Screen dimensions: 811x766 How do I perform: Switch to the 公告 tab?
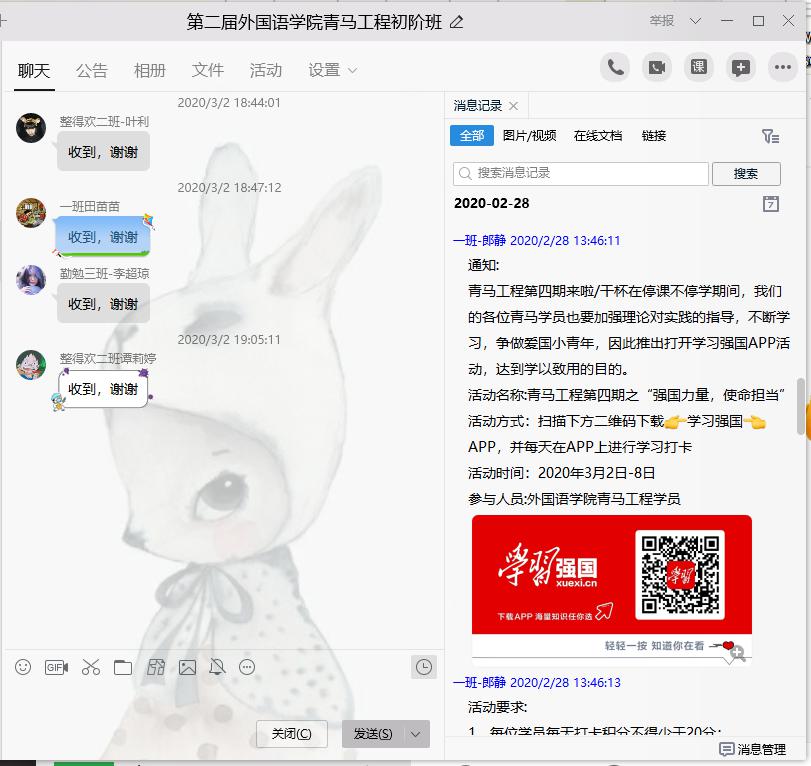pyautogui.click(x=91, y=70)
